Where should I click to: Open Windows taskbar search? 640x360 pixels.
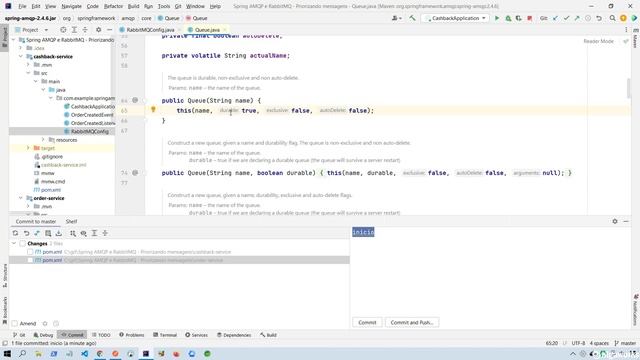tap(22, 353)
